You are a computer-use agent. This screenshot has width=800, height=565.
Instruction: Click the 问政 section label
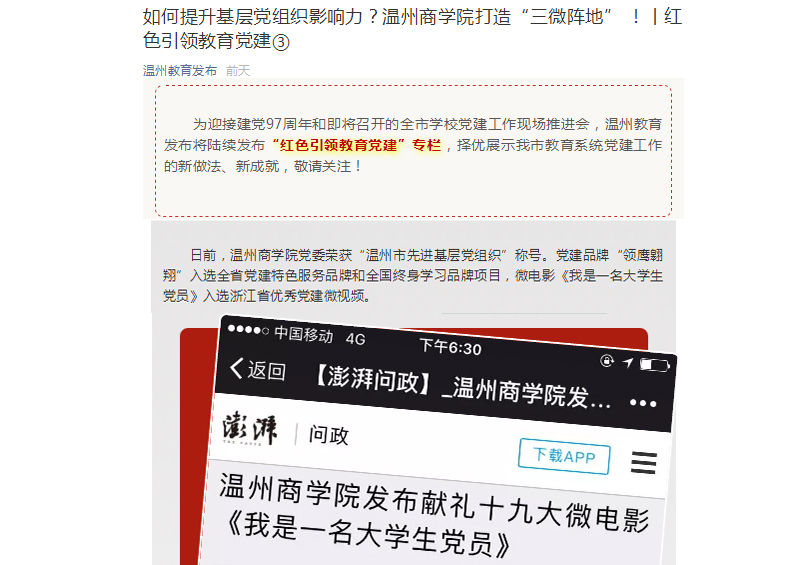coord(329,435)
